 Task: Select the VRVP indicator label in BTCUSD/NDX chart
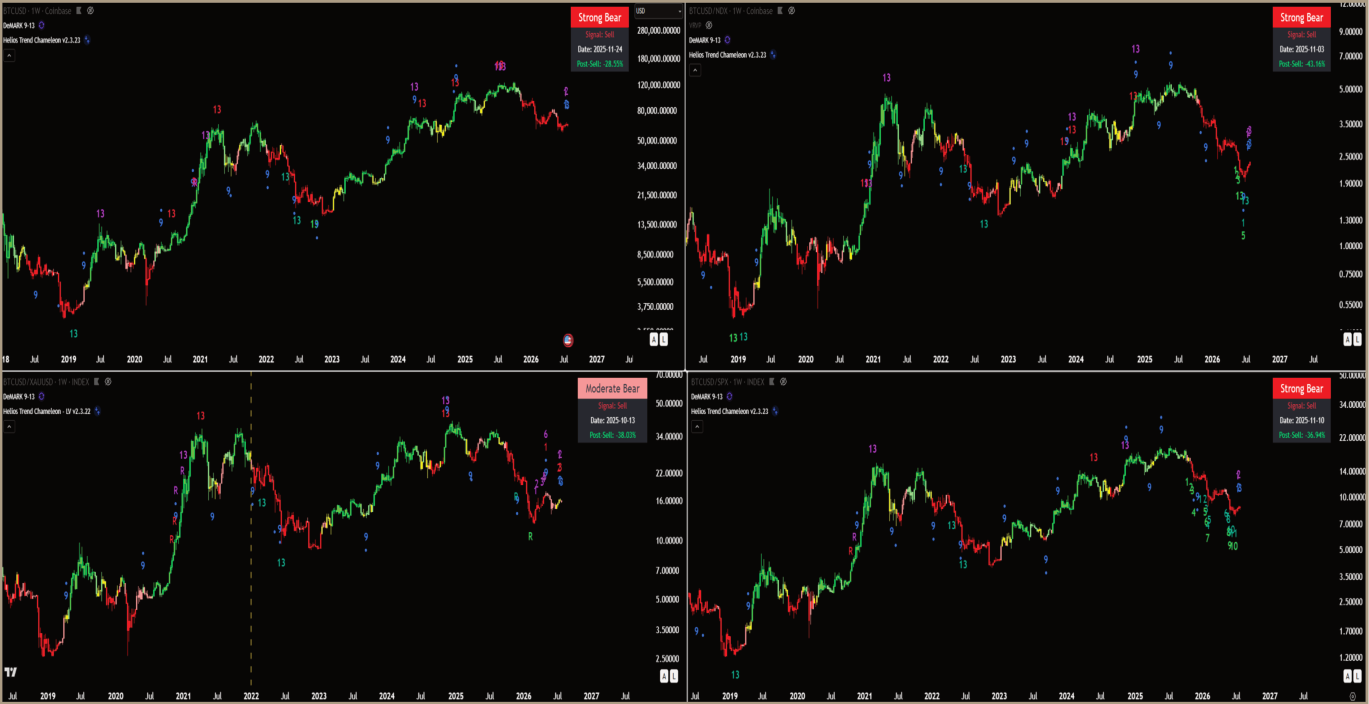point(695,25)
